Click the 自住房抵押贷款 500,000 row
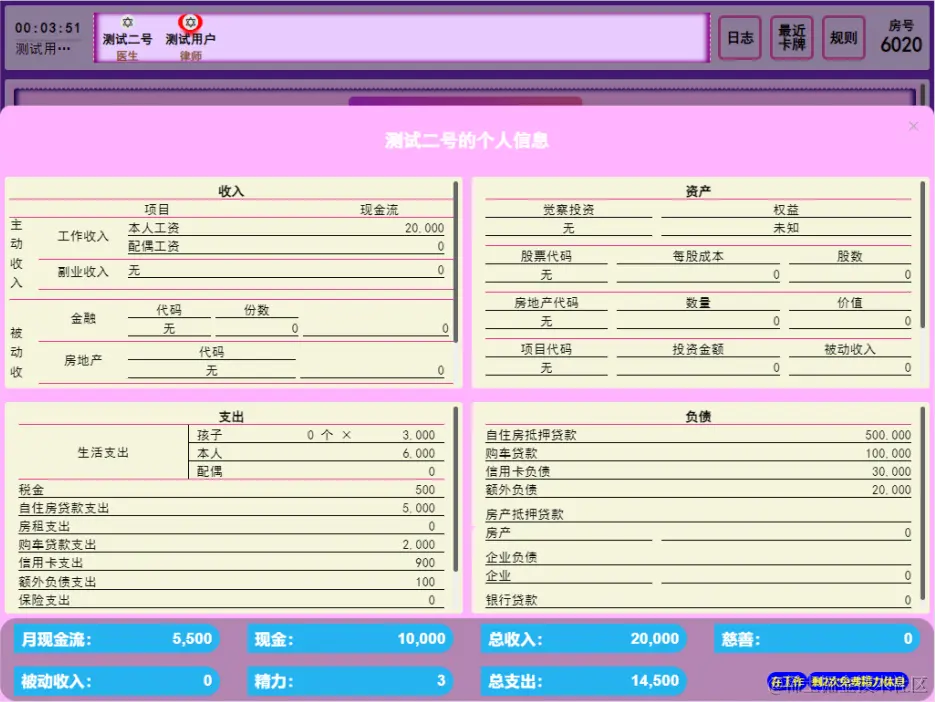Viewport: 935px width, 702px height. coord(698,435)
